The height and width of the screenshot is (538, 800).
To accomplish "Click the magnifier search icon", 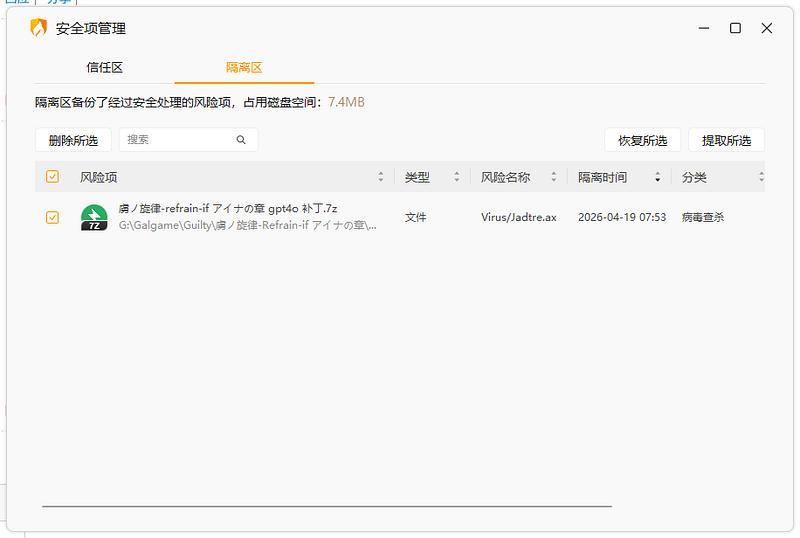I will pyautogui.click(x=241, y=140).
